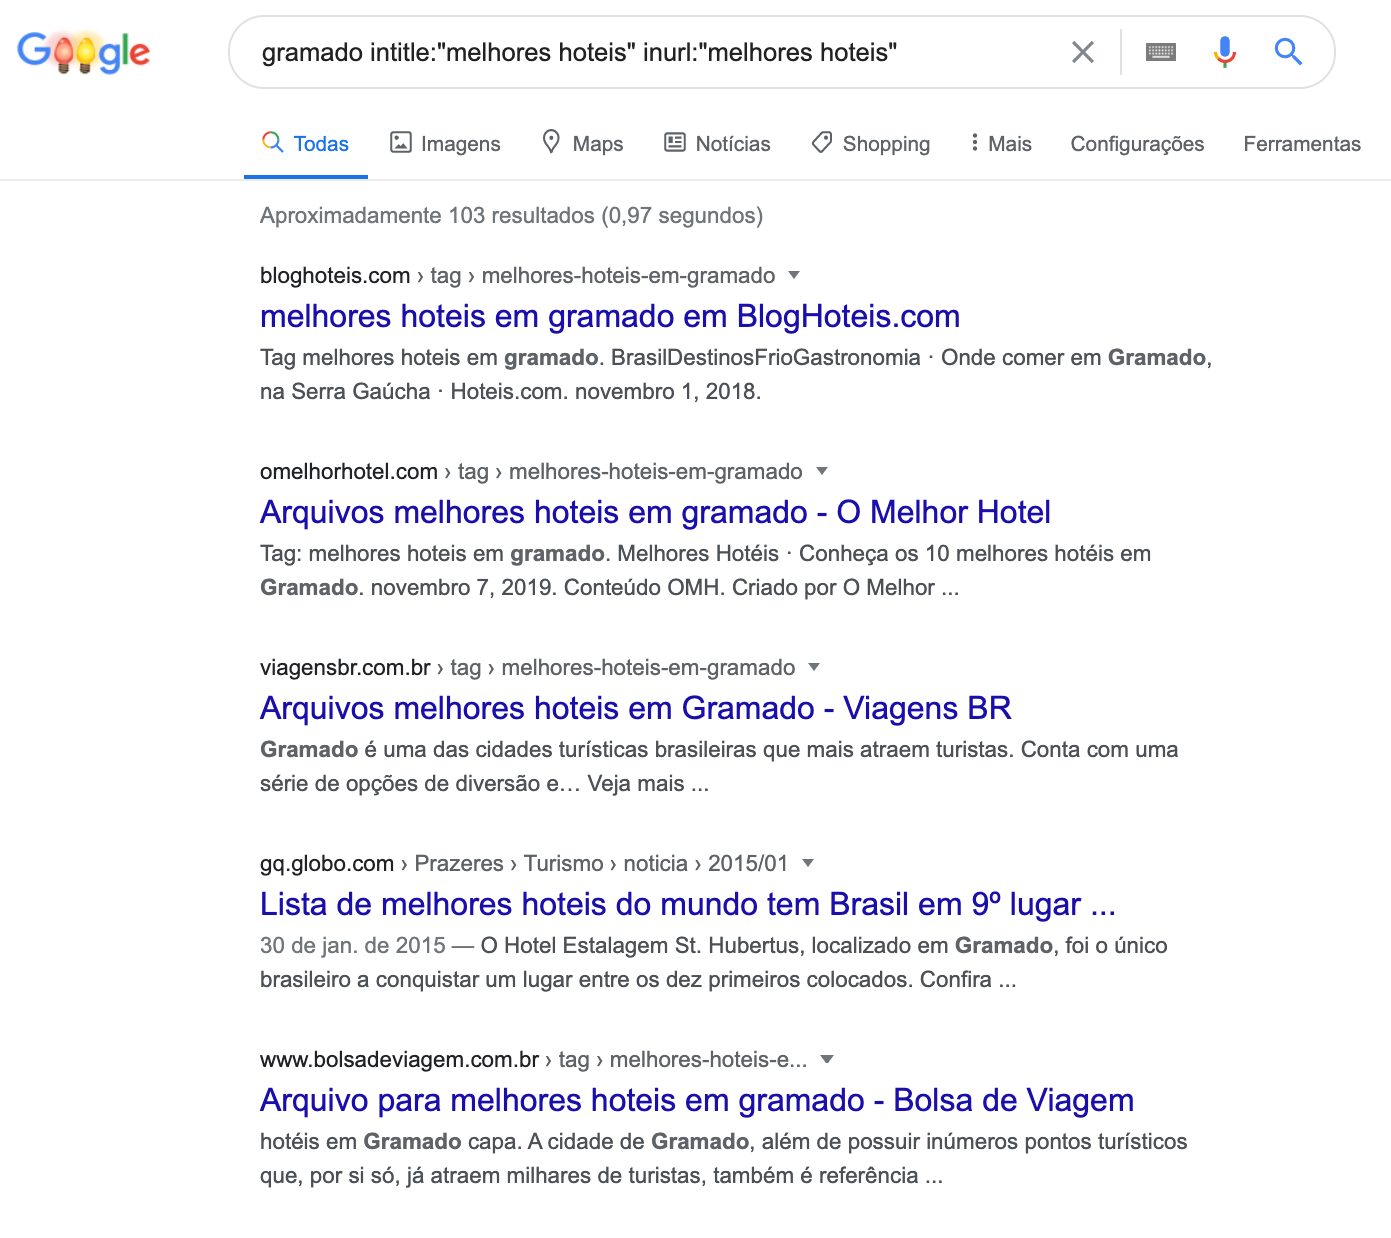The image size is (1391, 1238).
Task: Expand dropdown arrow next to omelhorhotel.com URL
Action: click(822, 471)
